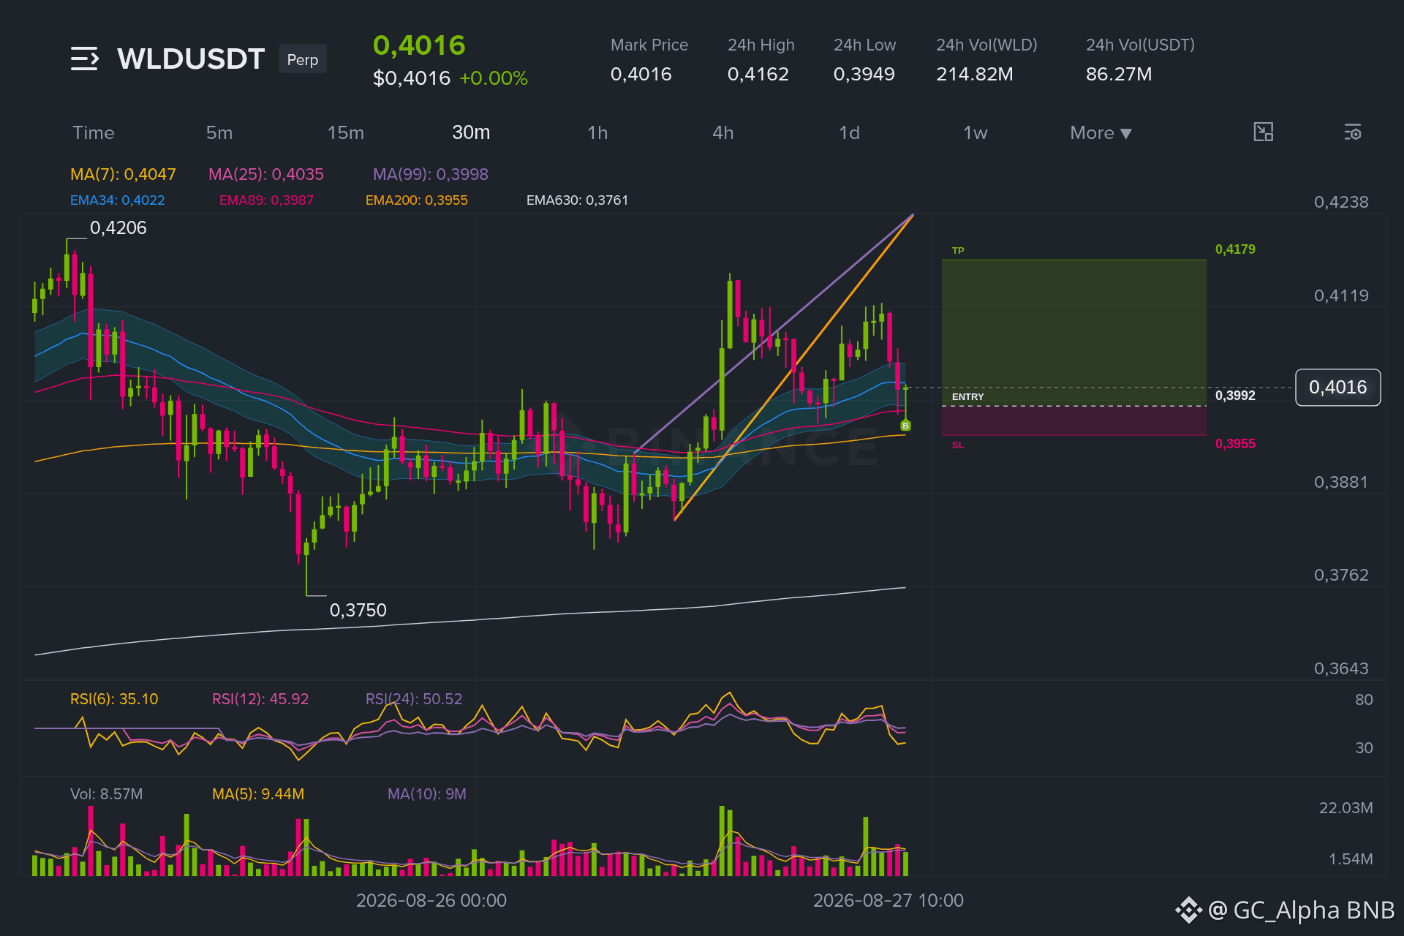1404x936 pixels.
Task: Click the TP price label 0,4179
Action: (x=1235, y=249)
